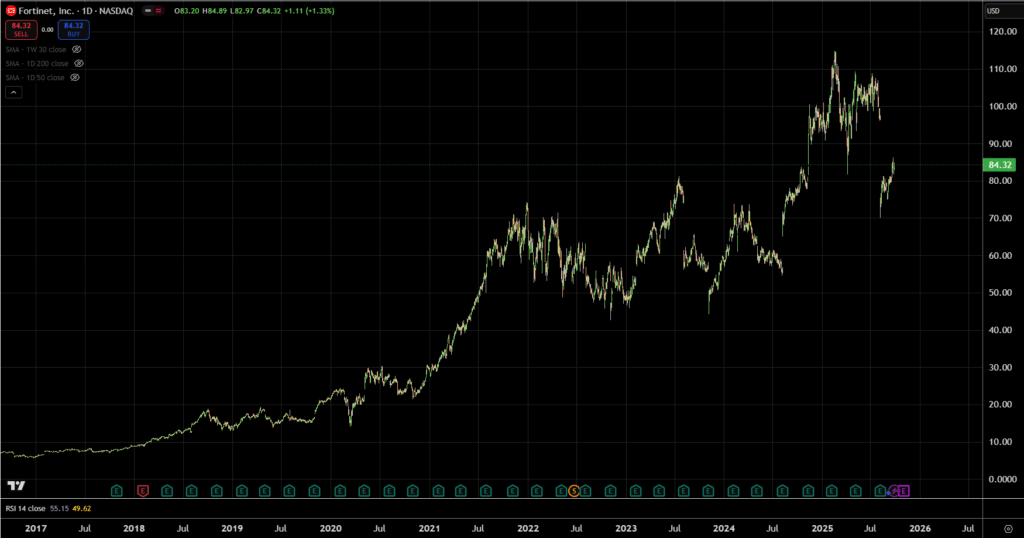The width and height of the screenshot is (1024, 538).
Task: Click the first green earnings marker in 2017
Action: (x=117, y=490)
